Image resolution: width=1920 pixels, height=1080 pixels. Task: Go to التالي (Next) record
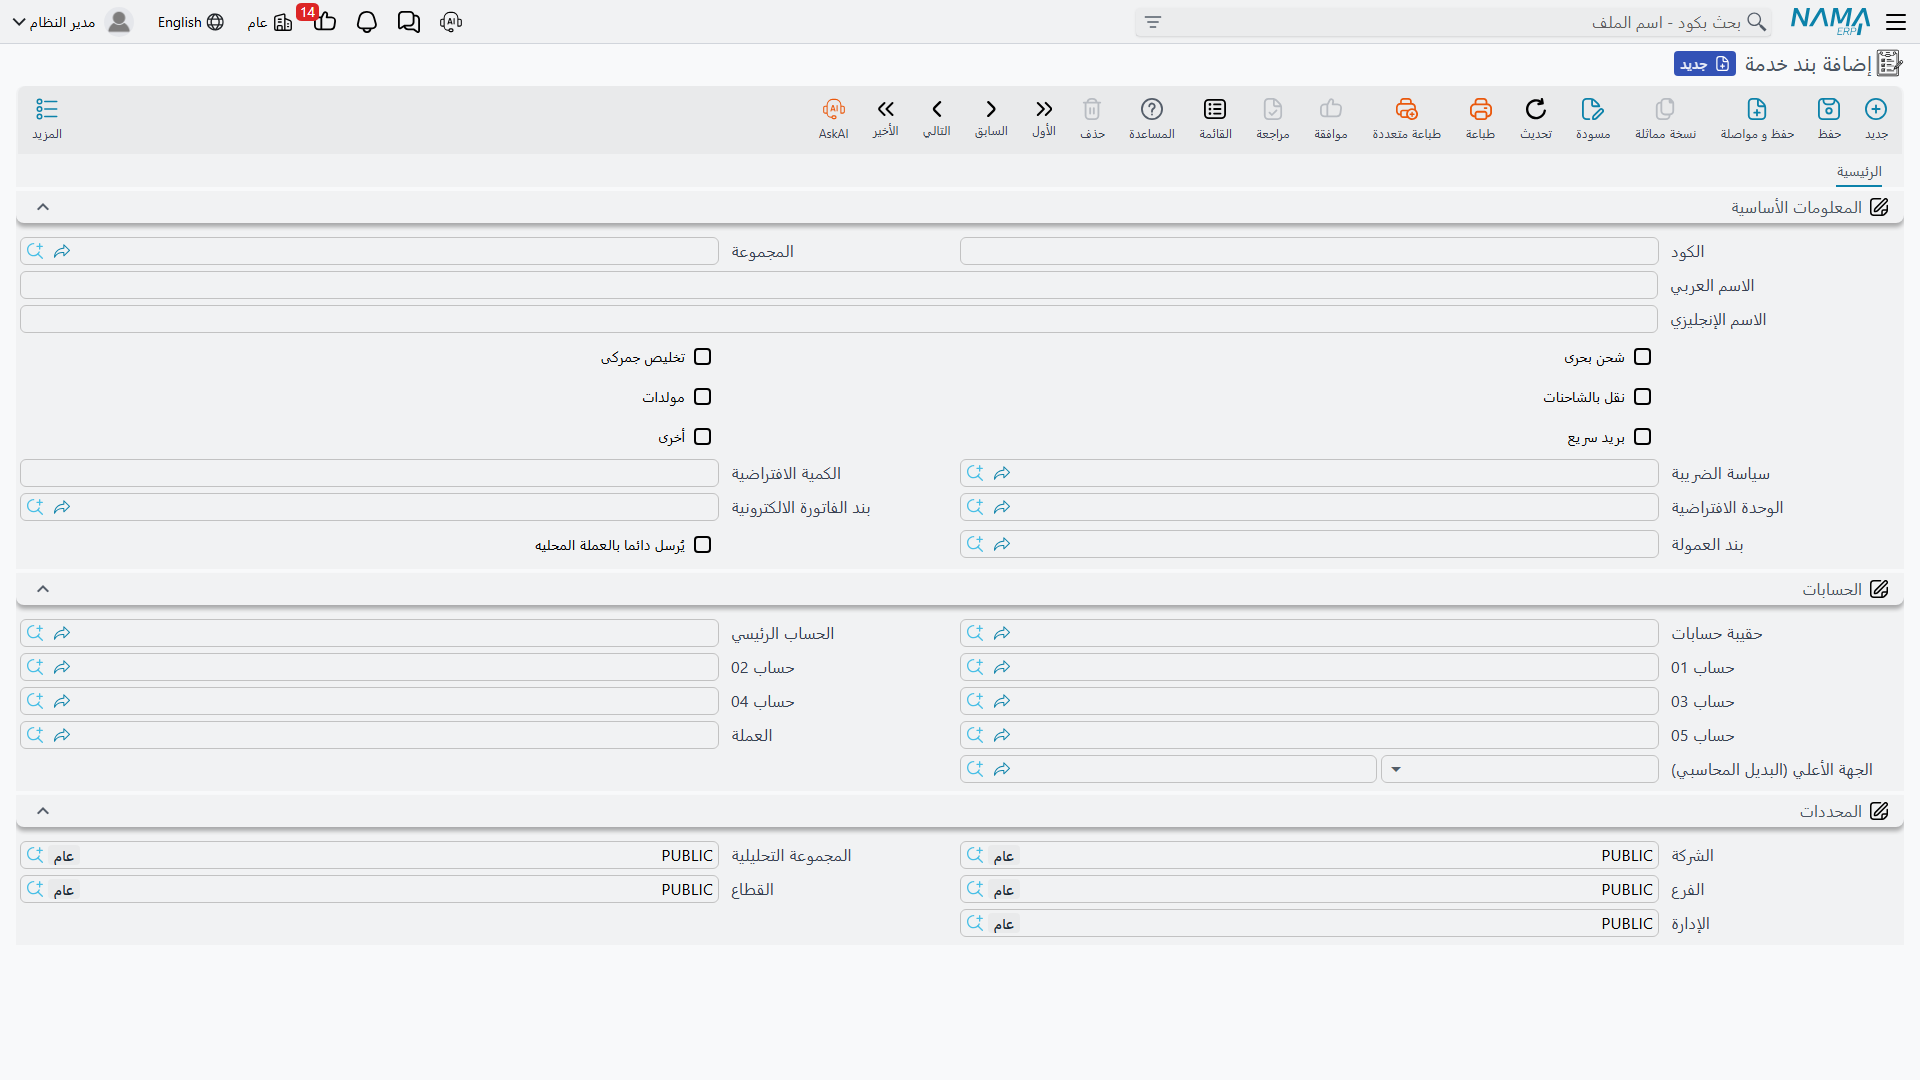click(x=937, y=109)
